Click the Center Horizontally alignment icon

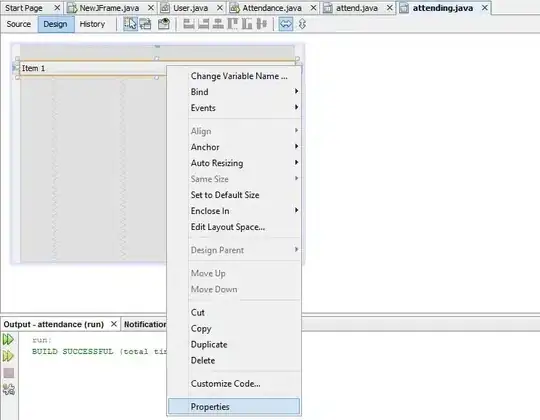pyautogui.click(x=218, y=24)
